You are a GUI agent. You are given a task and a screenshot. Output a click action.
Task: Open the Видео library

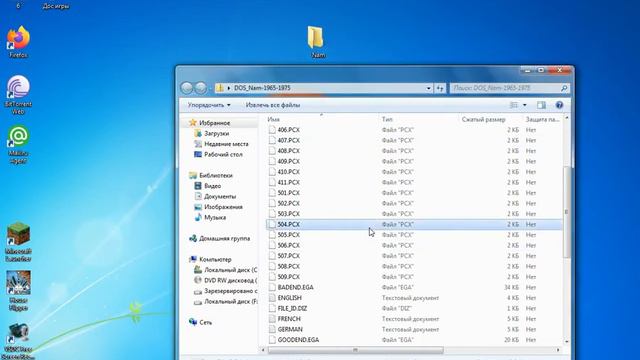pyautogui.click(x=212, y=186)
